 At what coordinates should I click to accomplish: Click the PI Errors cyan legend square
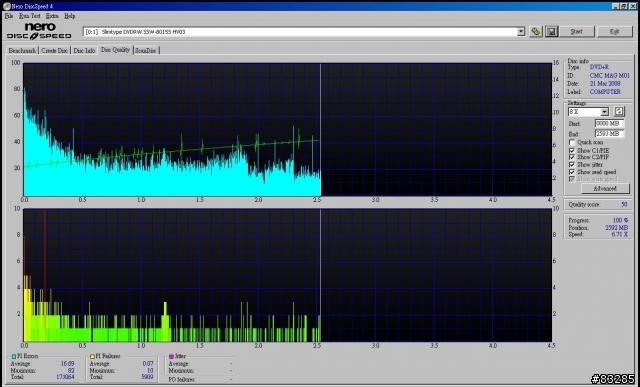14,356
